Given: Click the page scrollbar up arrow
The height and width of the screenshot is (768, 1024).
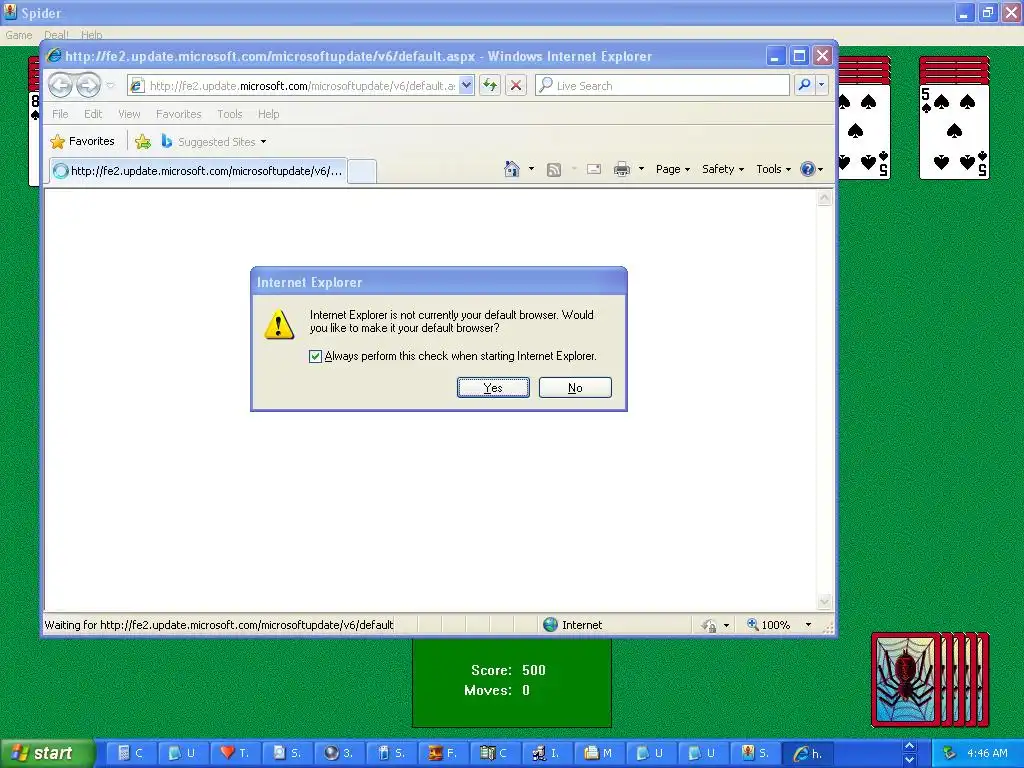Looking at the screenshot, I should coord(825,197).
